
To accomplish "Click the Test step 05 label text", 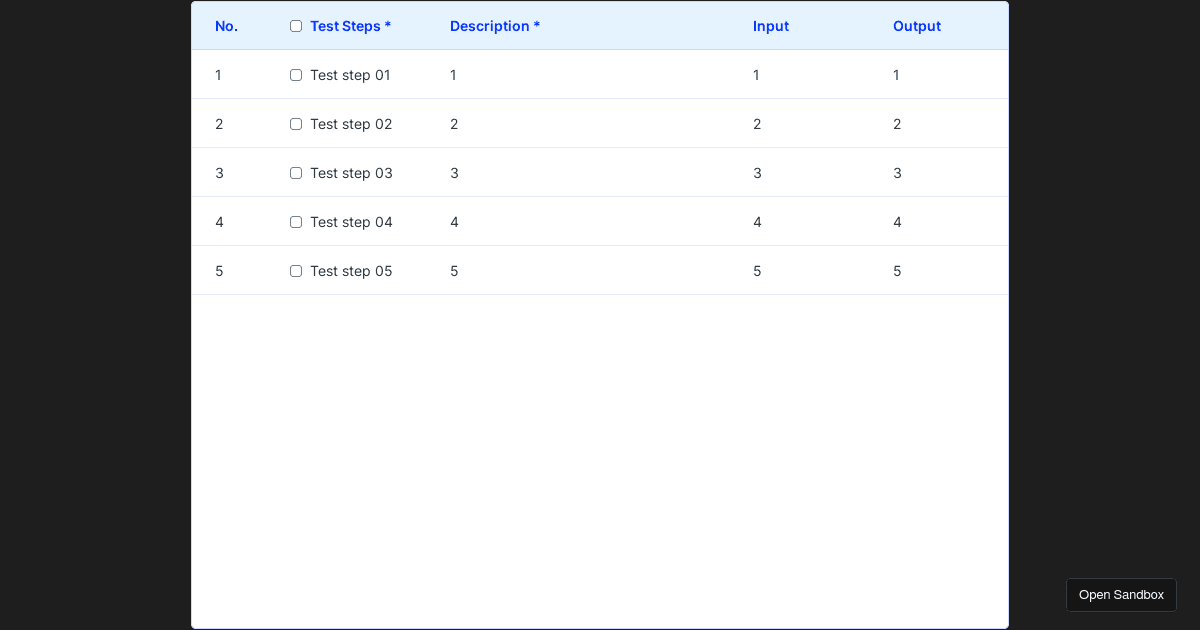I will (351, 271).
